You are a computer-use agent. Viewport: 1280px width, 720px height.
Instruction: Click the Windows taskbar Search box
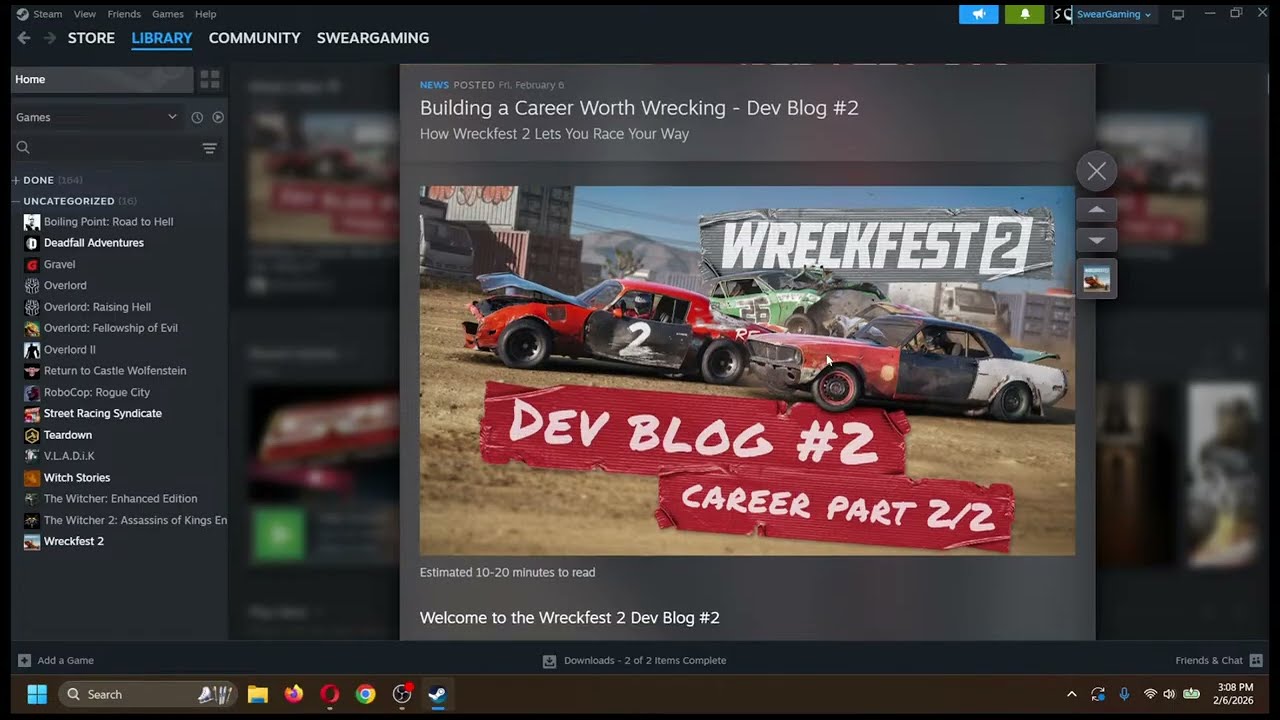pyautogui.click(x=148, y=694)
